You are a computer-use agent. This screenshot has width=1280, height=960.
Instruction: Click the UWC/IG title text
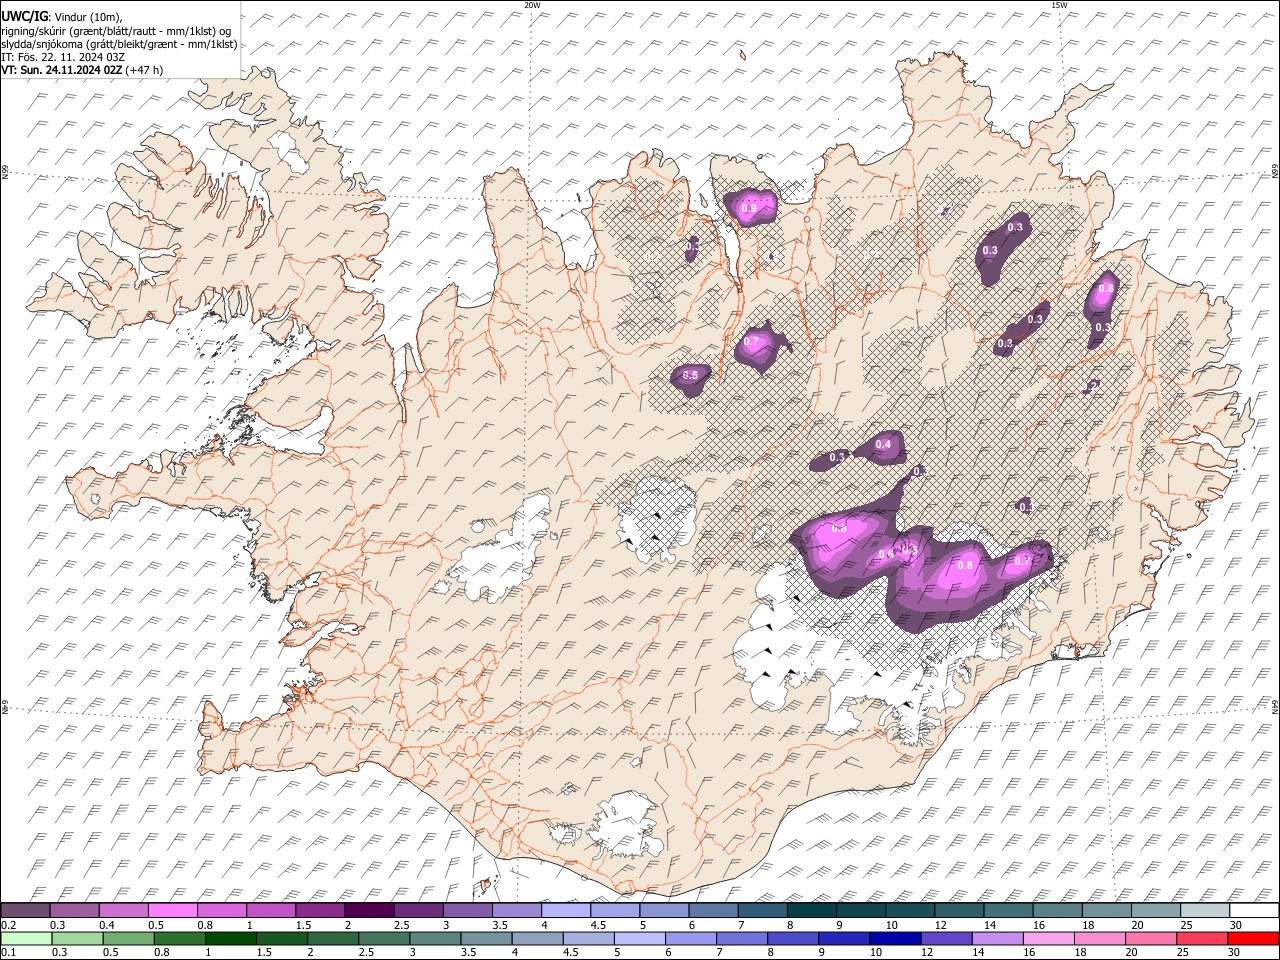(x=24, y=16)
